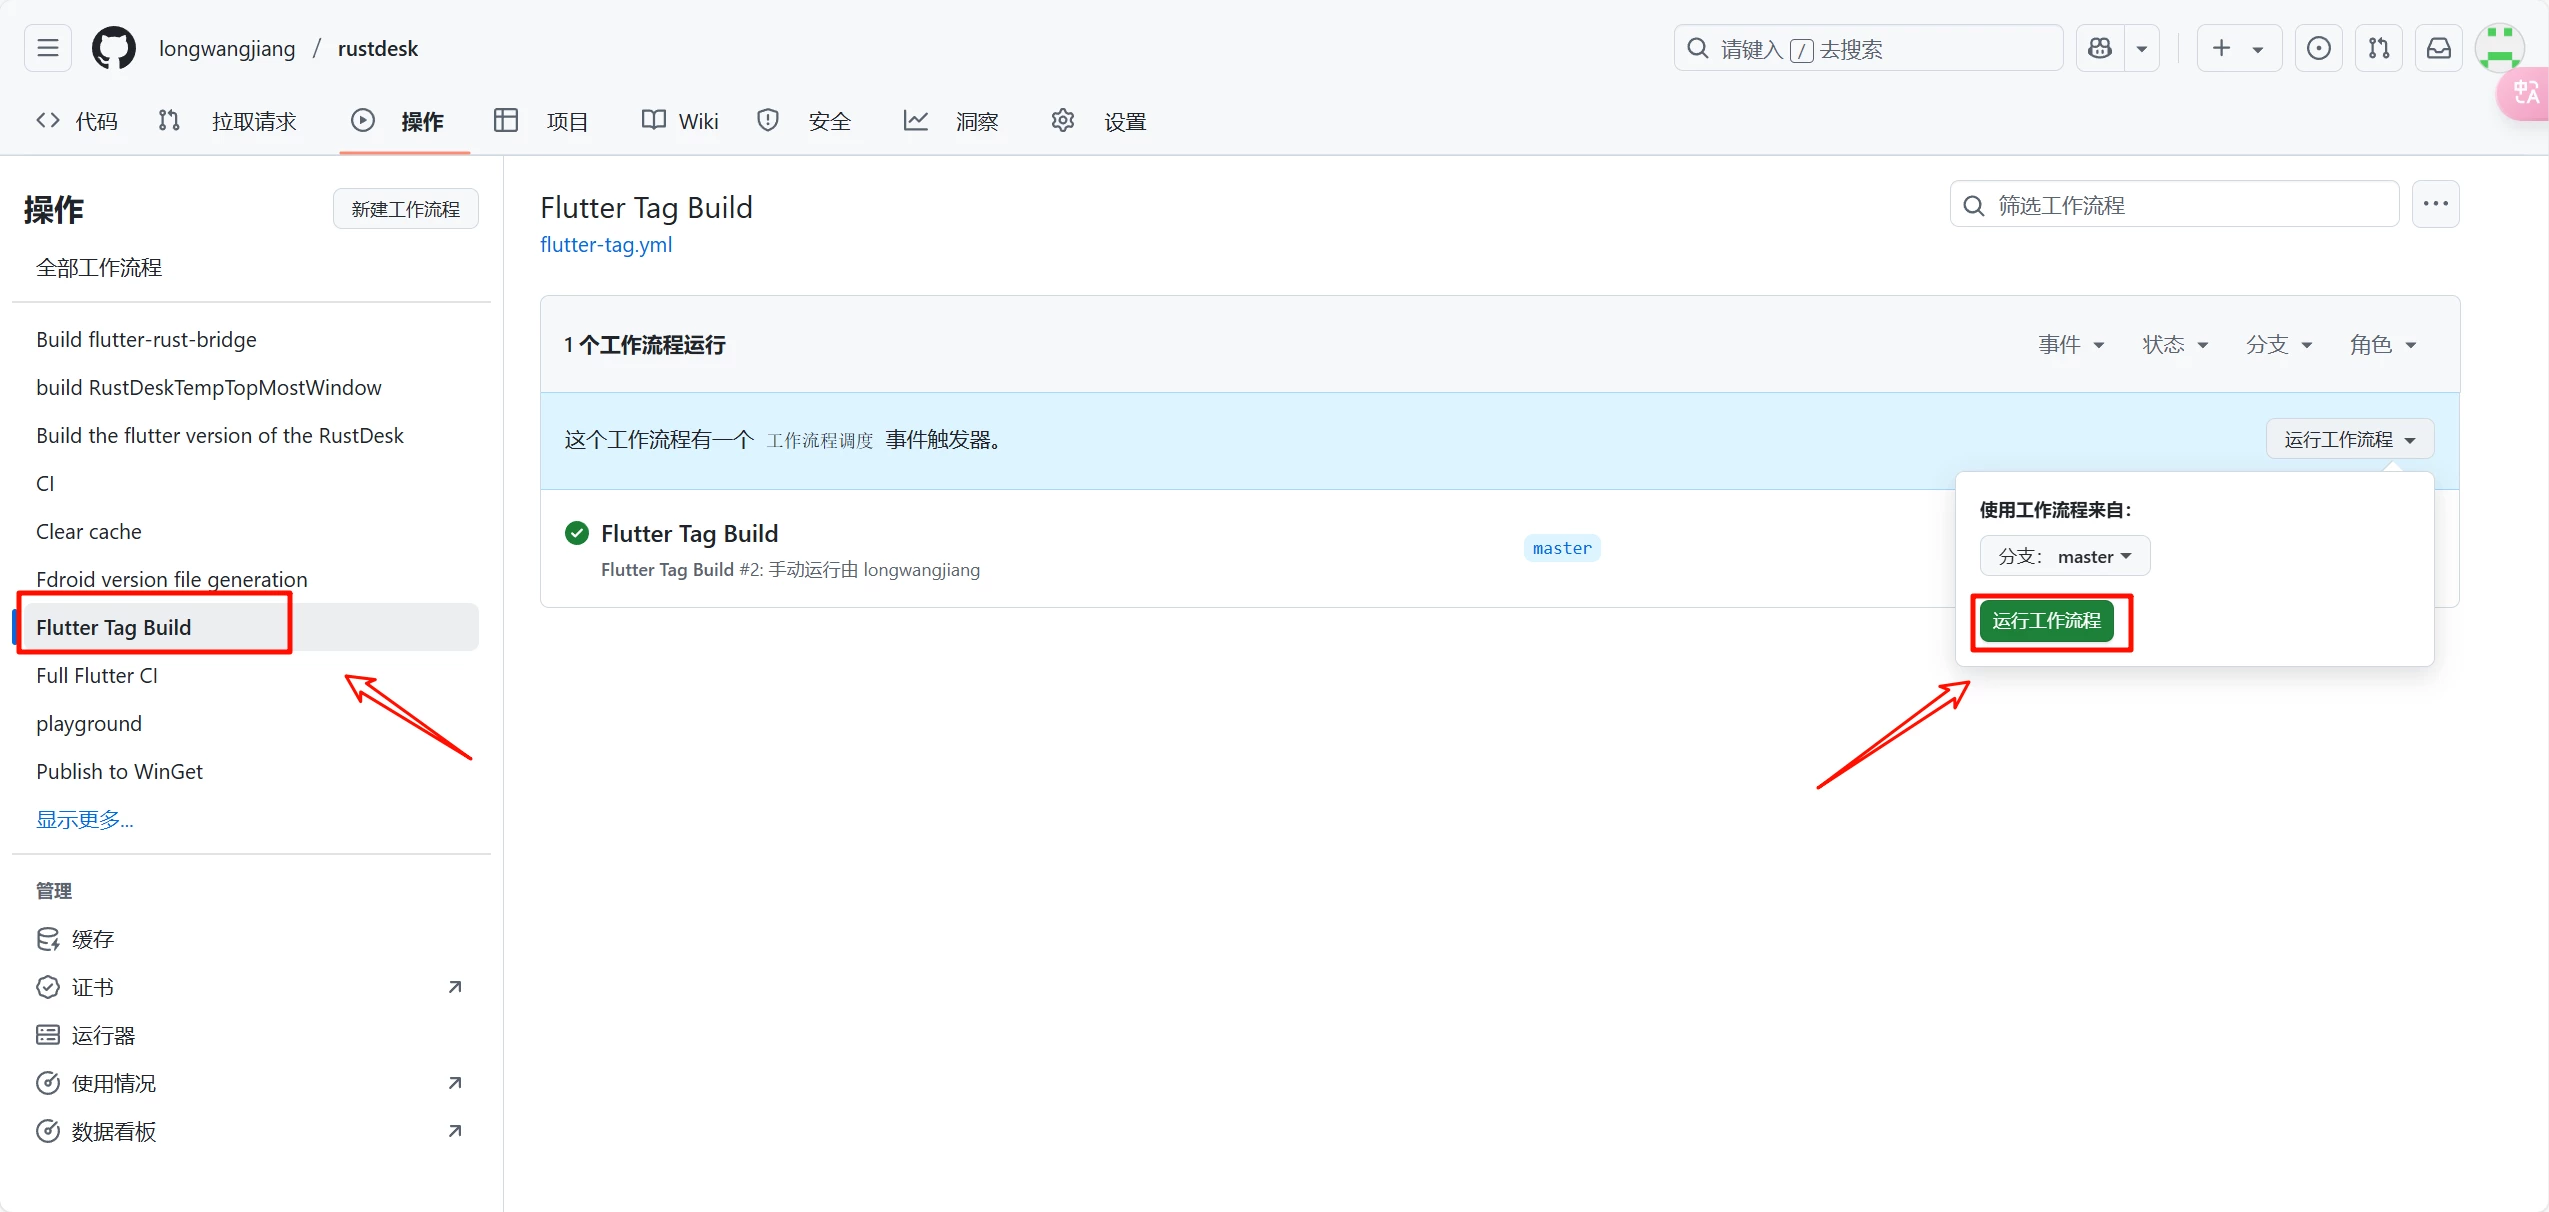The image size is (2549, 1212).
Task: Expand the 事件 filter dropdown
Action: [x=2071, y=345]
